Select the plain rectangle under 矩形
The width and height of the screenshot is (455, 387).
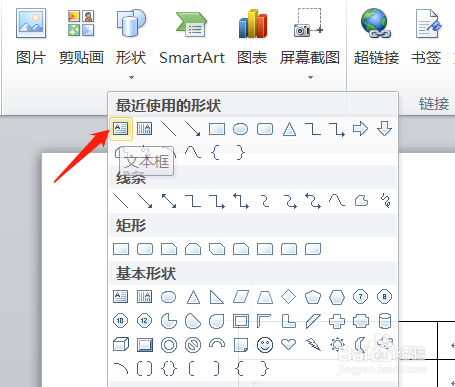[x=121, y=249]
